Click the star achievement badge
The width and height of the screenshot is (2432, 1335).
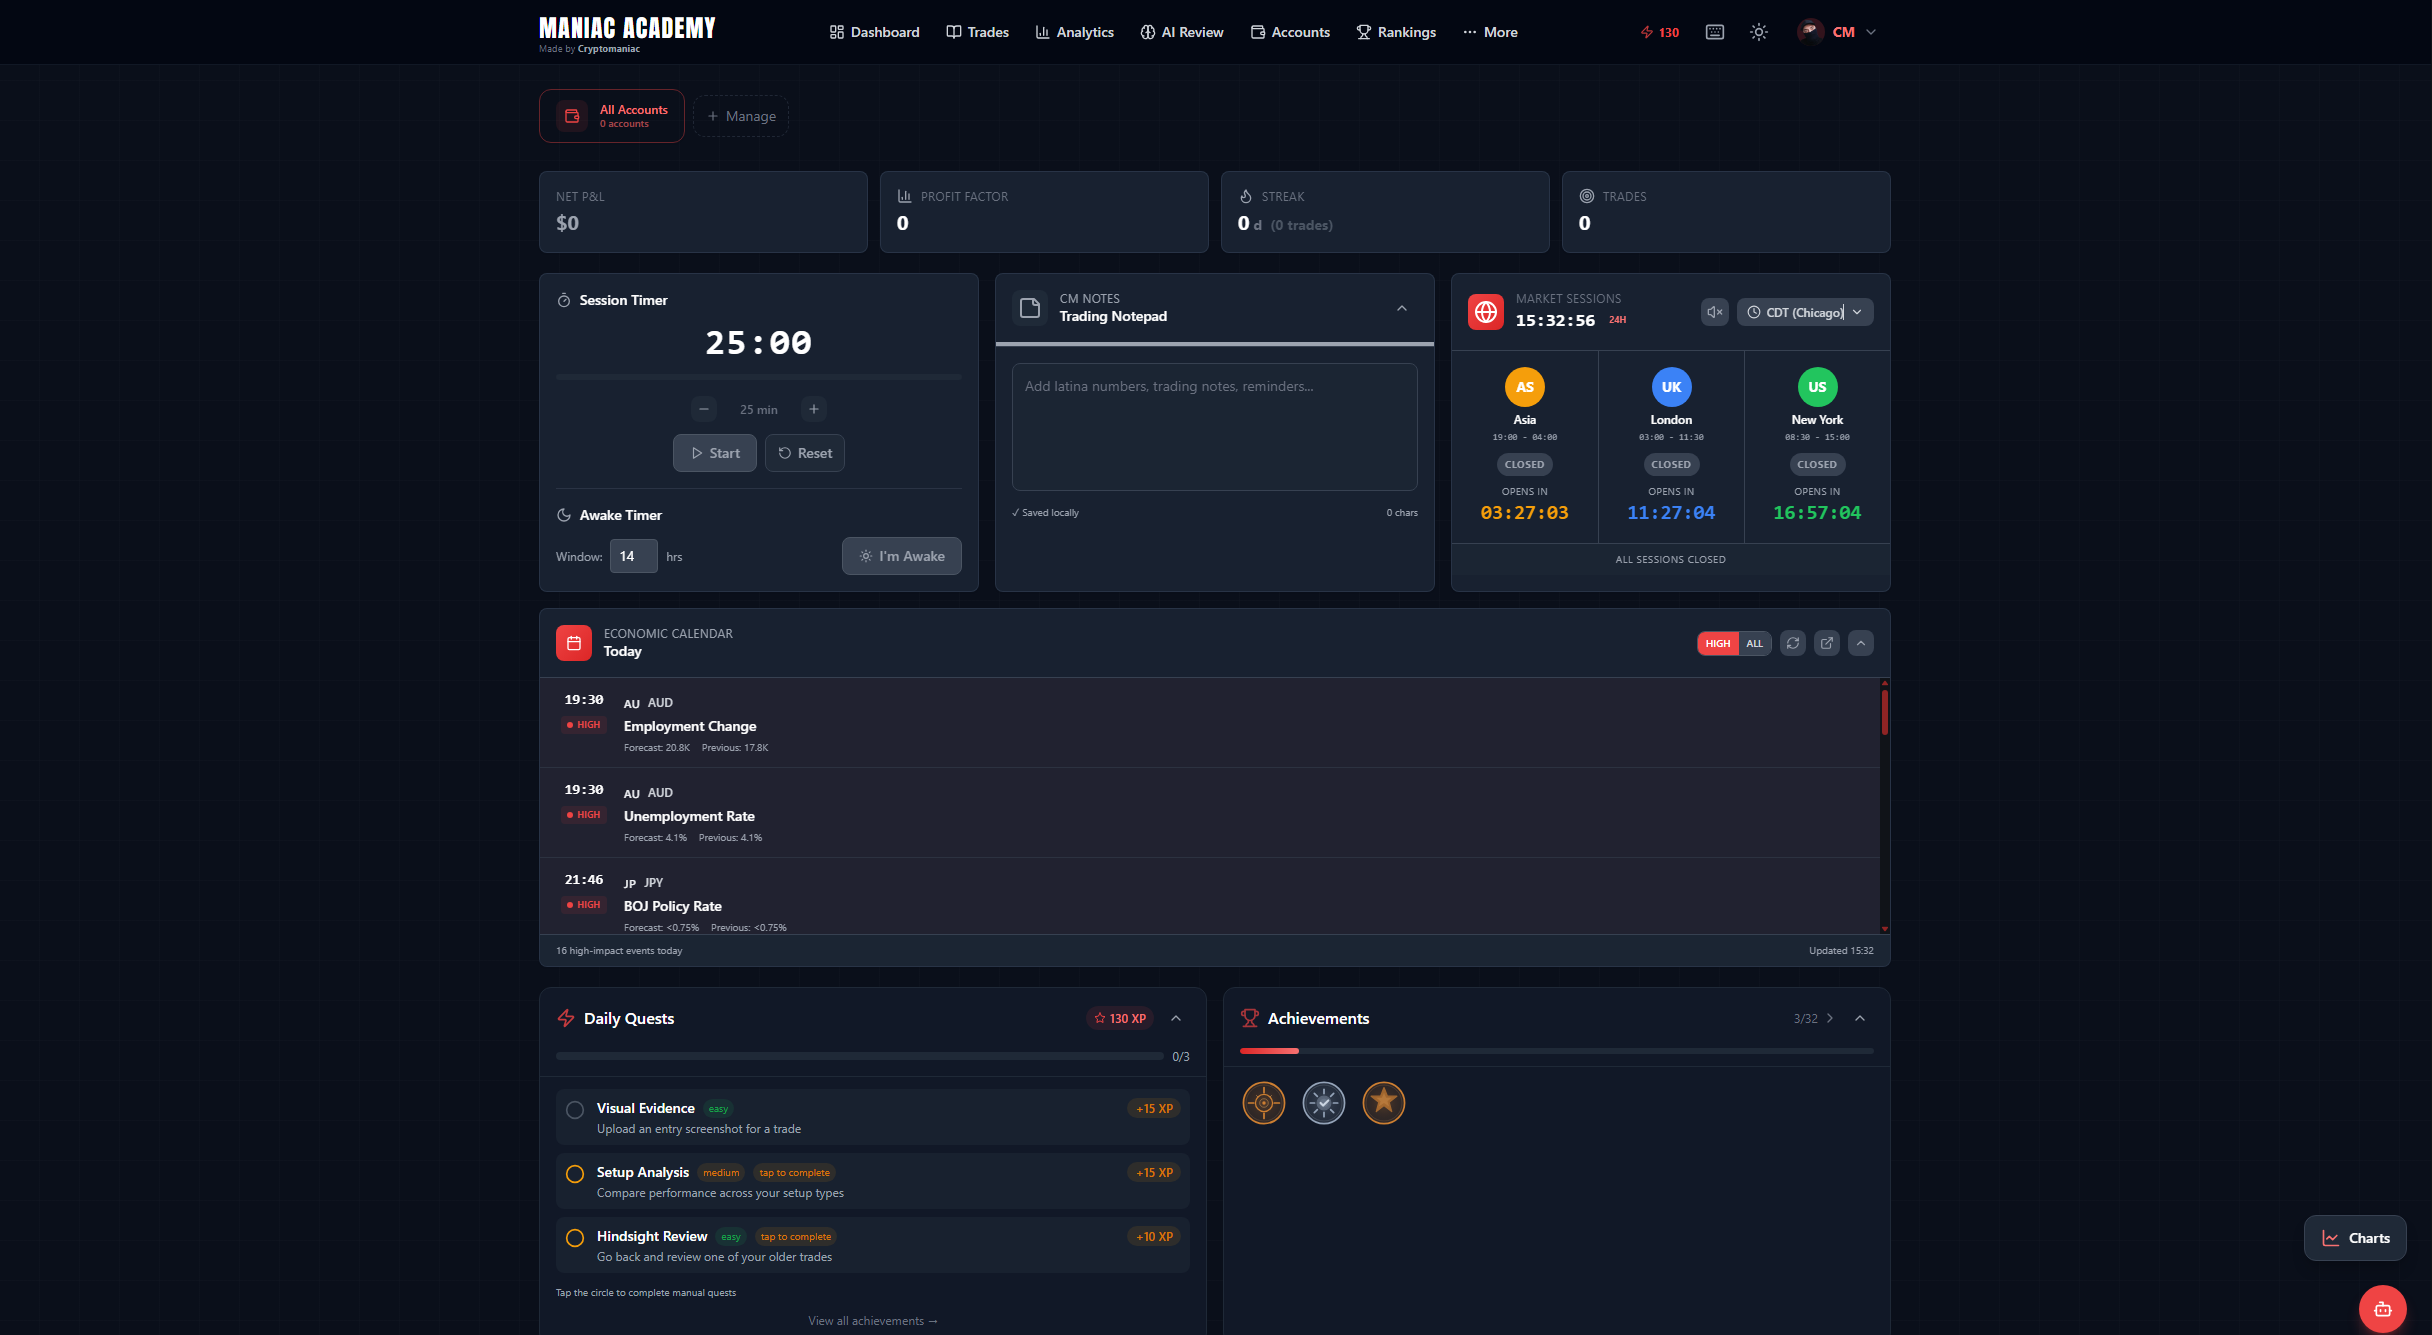click(1383, 1103)
